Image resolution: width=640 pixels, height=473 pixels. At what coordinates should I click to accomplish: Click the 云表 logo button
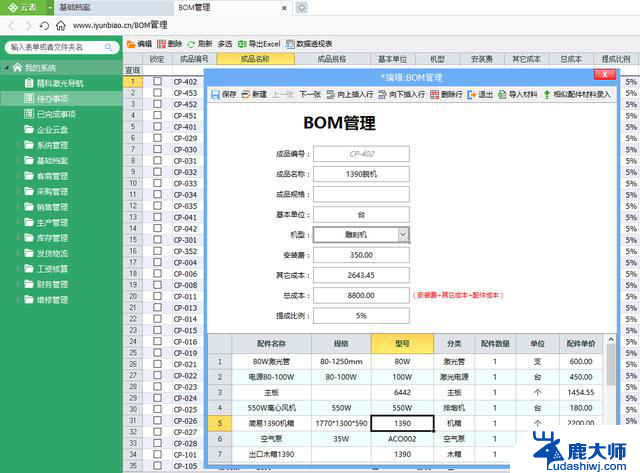pos(23,8)
